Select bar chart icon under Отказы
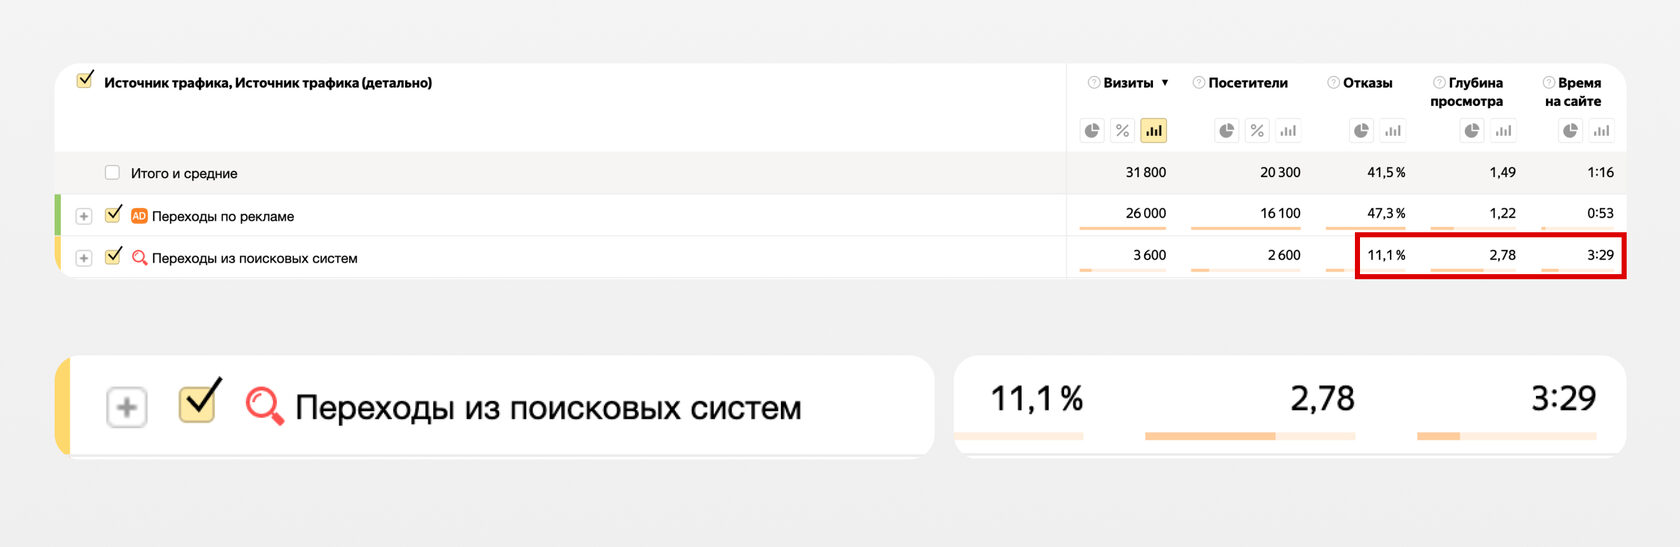 pos(1393,130)
